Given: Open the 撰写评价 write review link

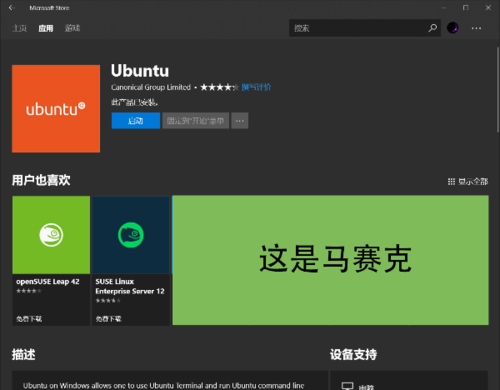Looking at the screenshot, I should (x=256, y=87).
